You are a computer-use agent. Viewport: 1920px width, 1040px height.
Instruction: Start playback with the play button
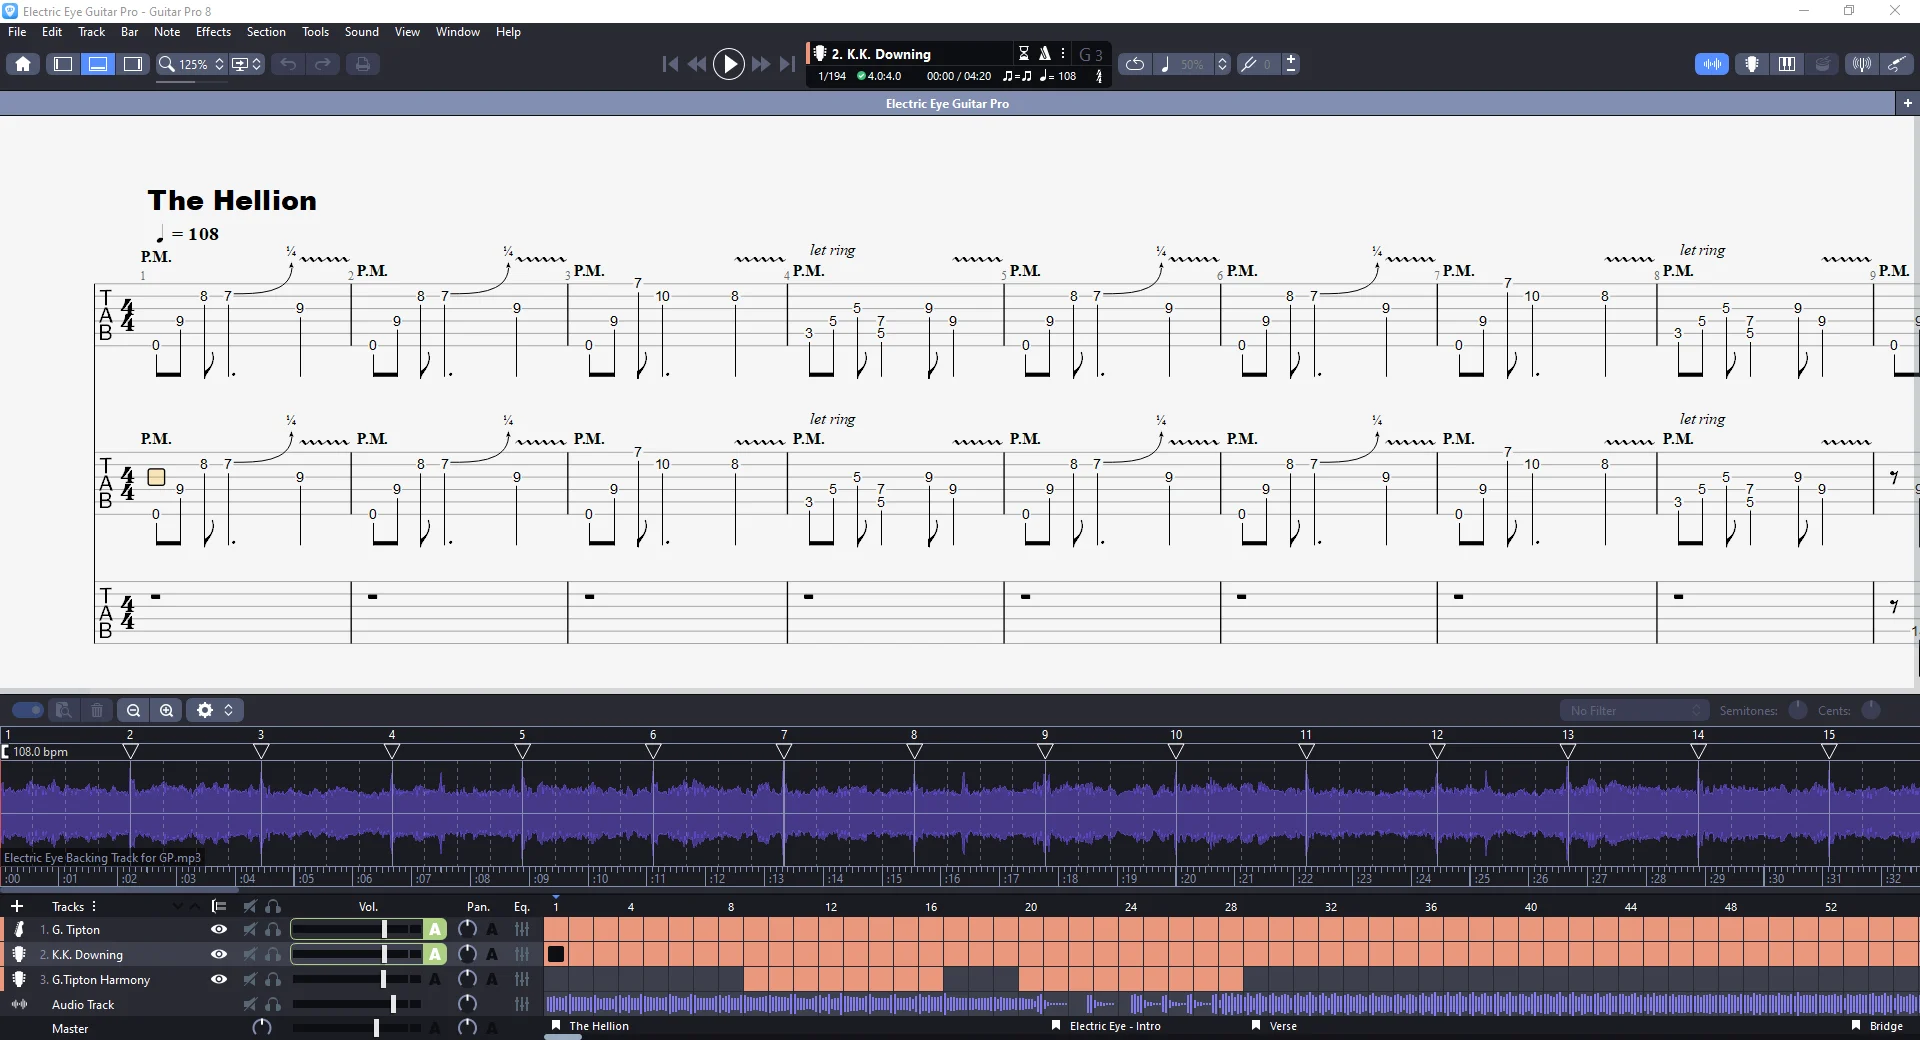coord(729,64)
